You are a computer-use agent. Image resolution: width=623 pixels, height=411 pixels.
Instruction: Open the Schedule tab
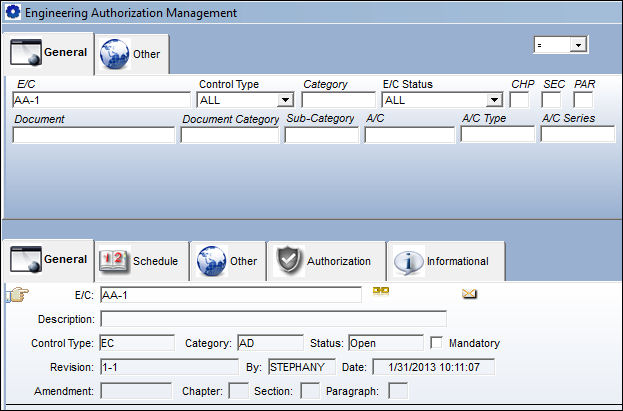point(142,261)
